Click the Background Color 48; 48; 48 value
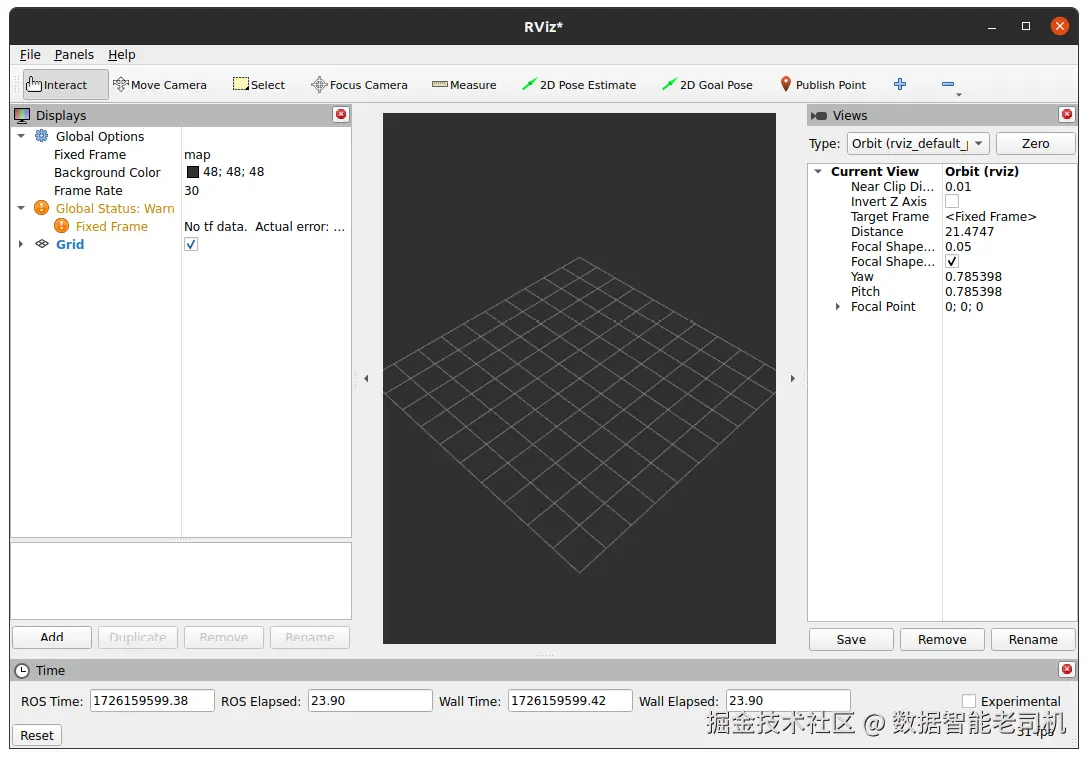The image size is (1088, 758). coord(233,172)
